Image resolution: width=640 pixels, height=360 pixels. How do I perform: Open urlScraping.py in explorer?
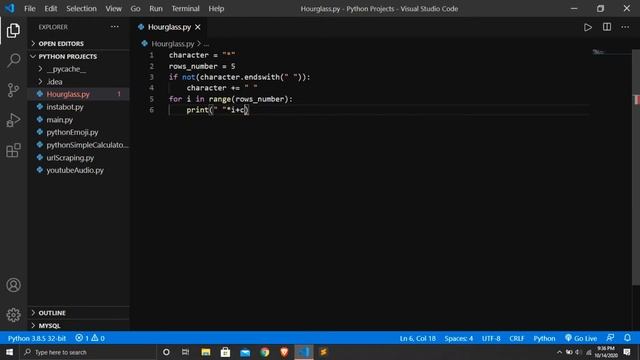[79, 158]
